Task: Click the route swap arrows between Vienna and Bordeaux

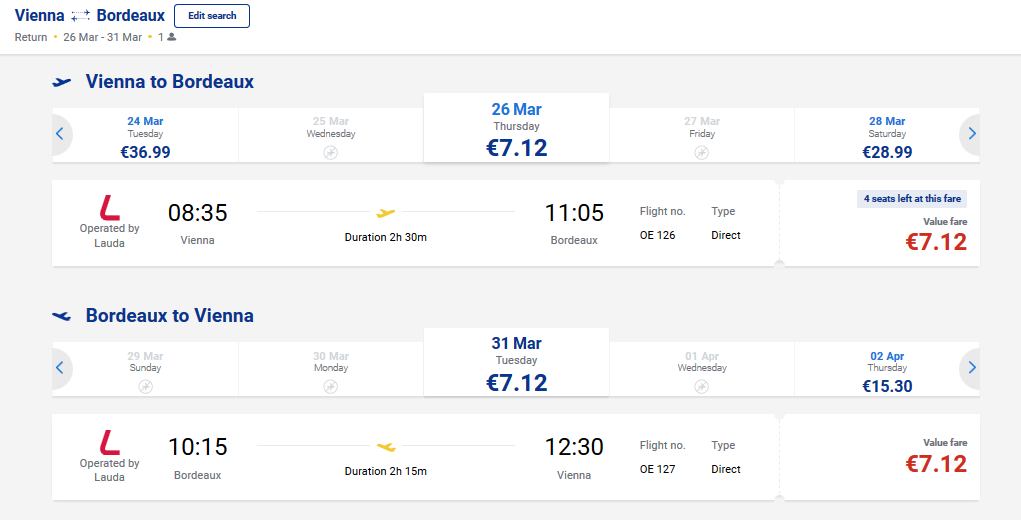Action: point(81,16)
